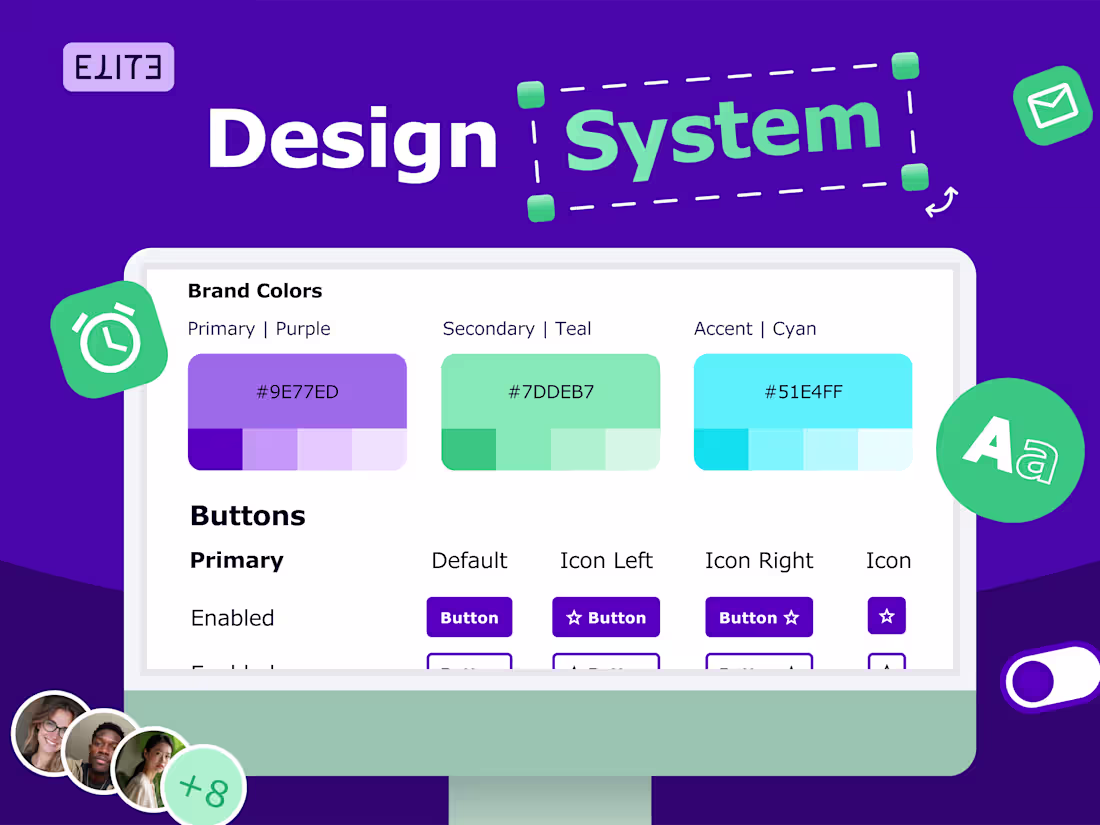This screenshot has width=1100, height=825.
Task: Select the Default button column header
Action: pos(469,560)
